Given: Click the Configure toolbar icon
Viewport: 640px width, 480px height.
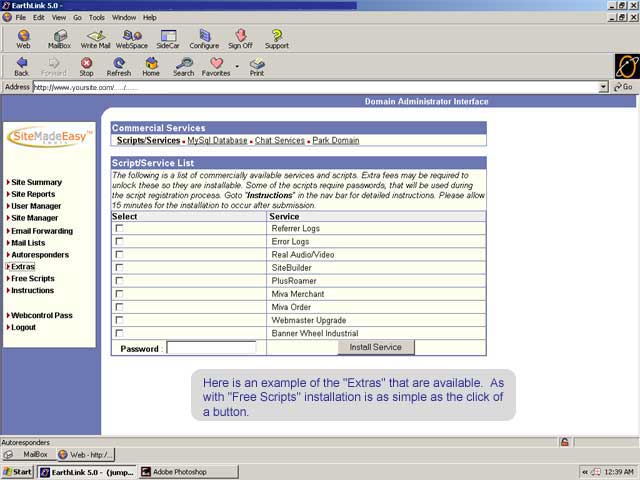Looking at the screenshot, I should click(x=204, y=38).
